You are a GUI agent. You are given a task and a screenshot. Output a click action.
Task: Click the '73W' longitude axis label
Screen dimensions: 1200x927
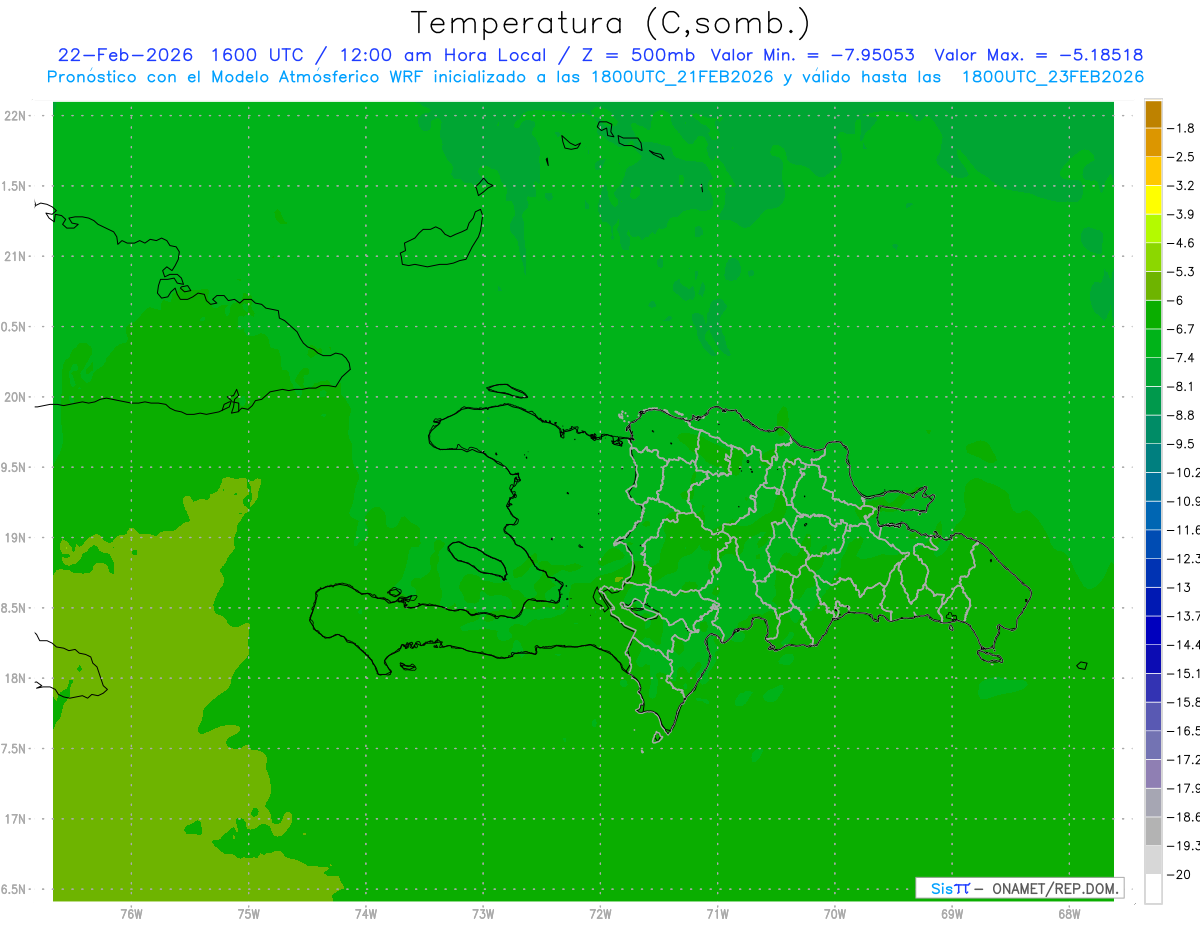483,914
